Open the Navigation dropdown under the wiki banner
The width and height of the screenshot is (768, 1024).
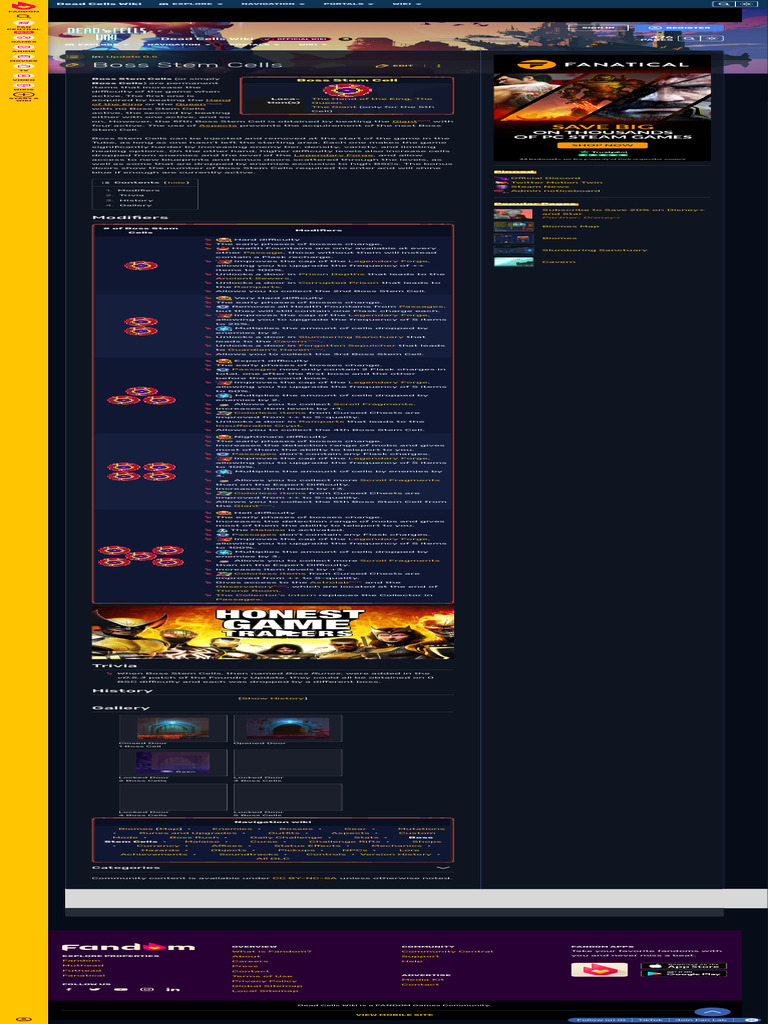tap(178, 45)
